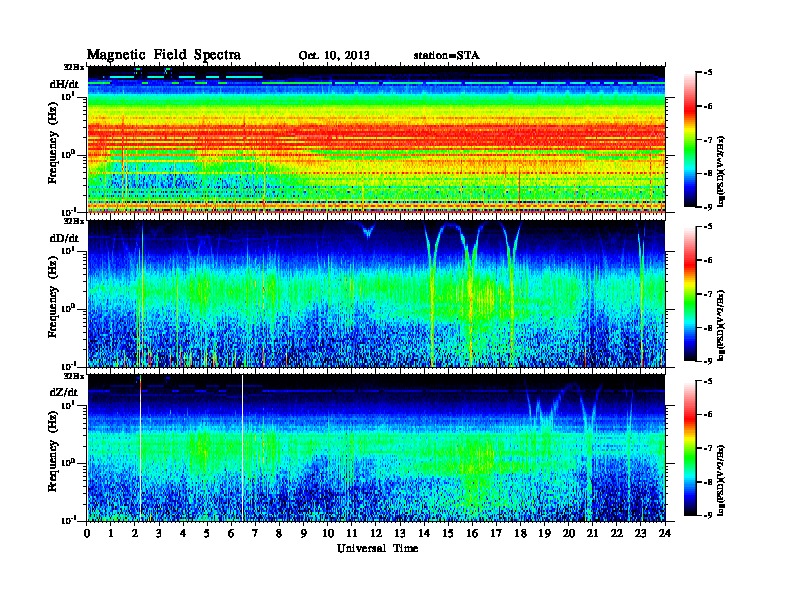Click the dH/dt panel label
Viewport: 792px width, 612px height.
click(64, 84)
